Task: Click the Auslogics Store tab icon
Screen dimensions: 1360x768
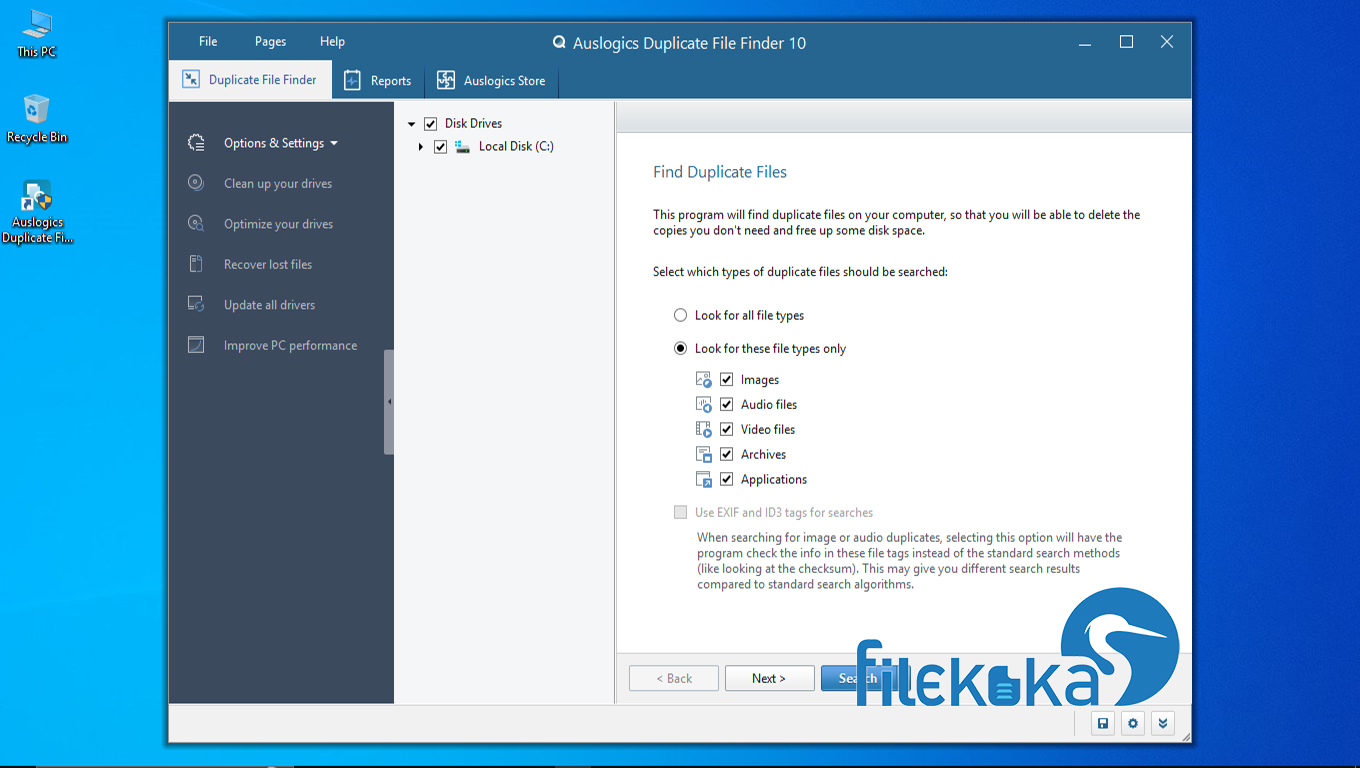Action: [446, 81]
